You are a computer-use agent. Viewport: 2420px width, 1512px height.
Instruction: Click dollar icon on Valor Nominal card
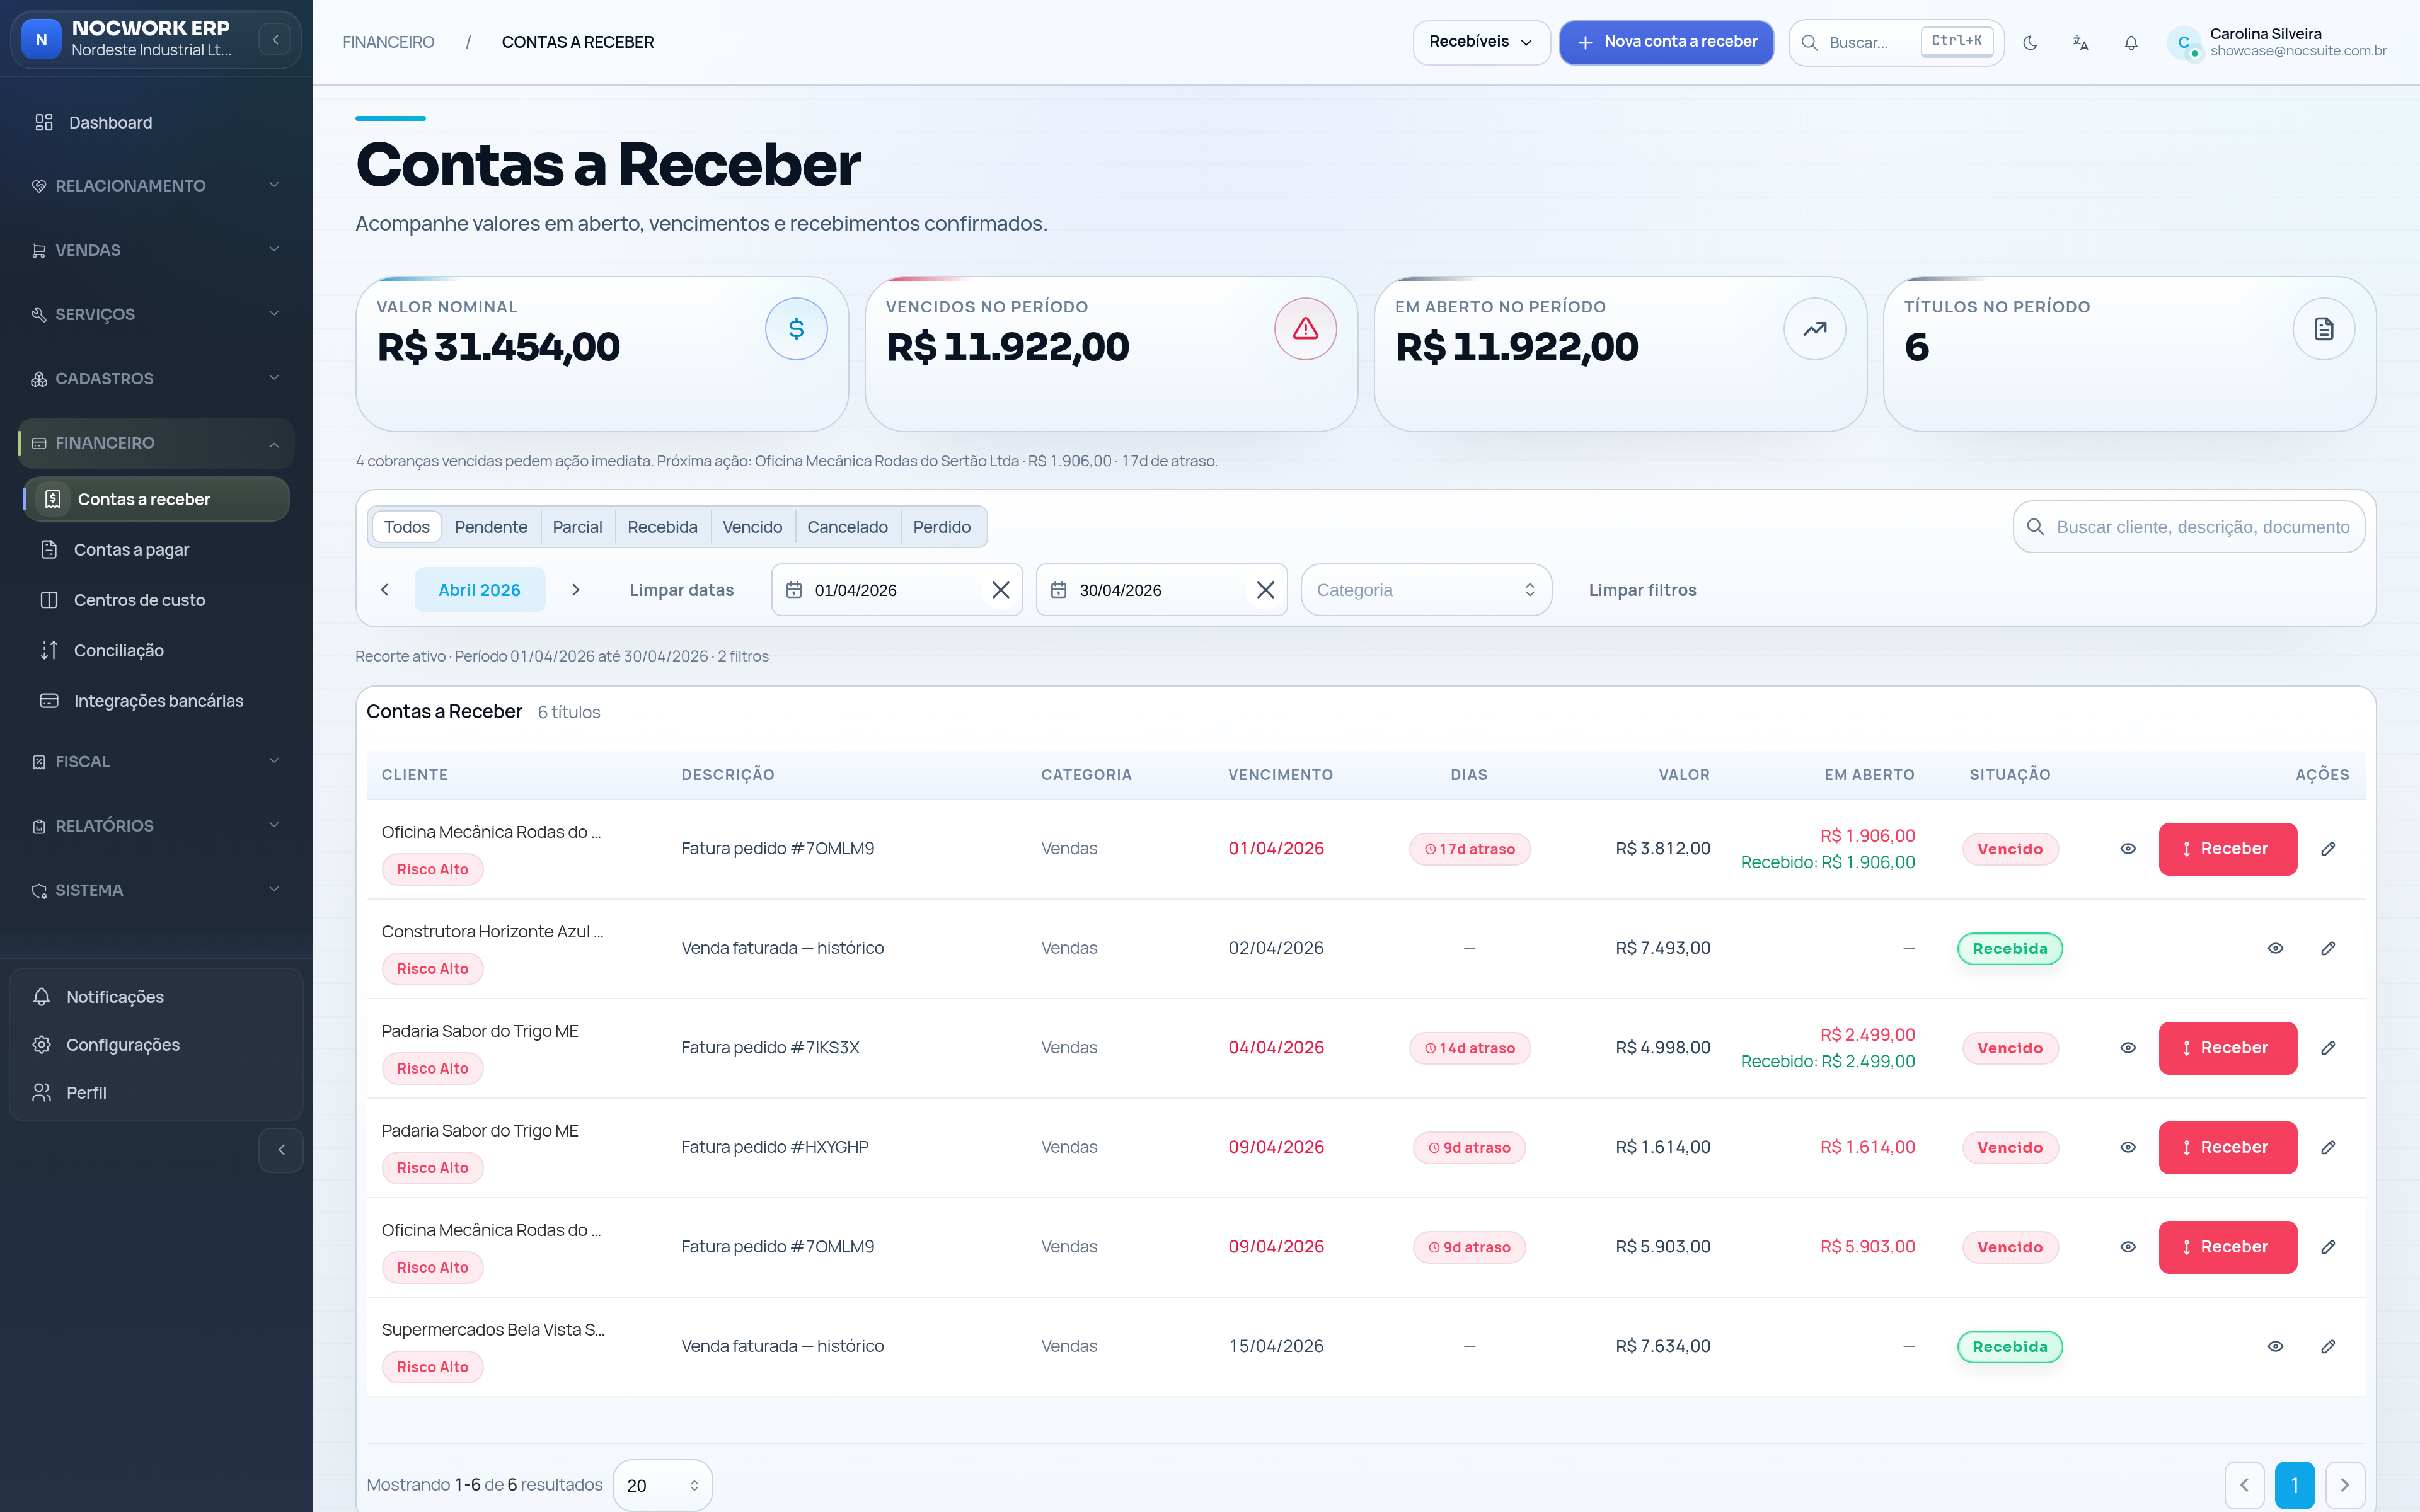point(796,329)
